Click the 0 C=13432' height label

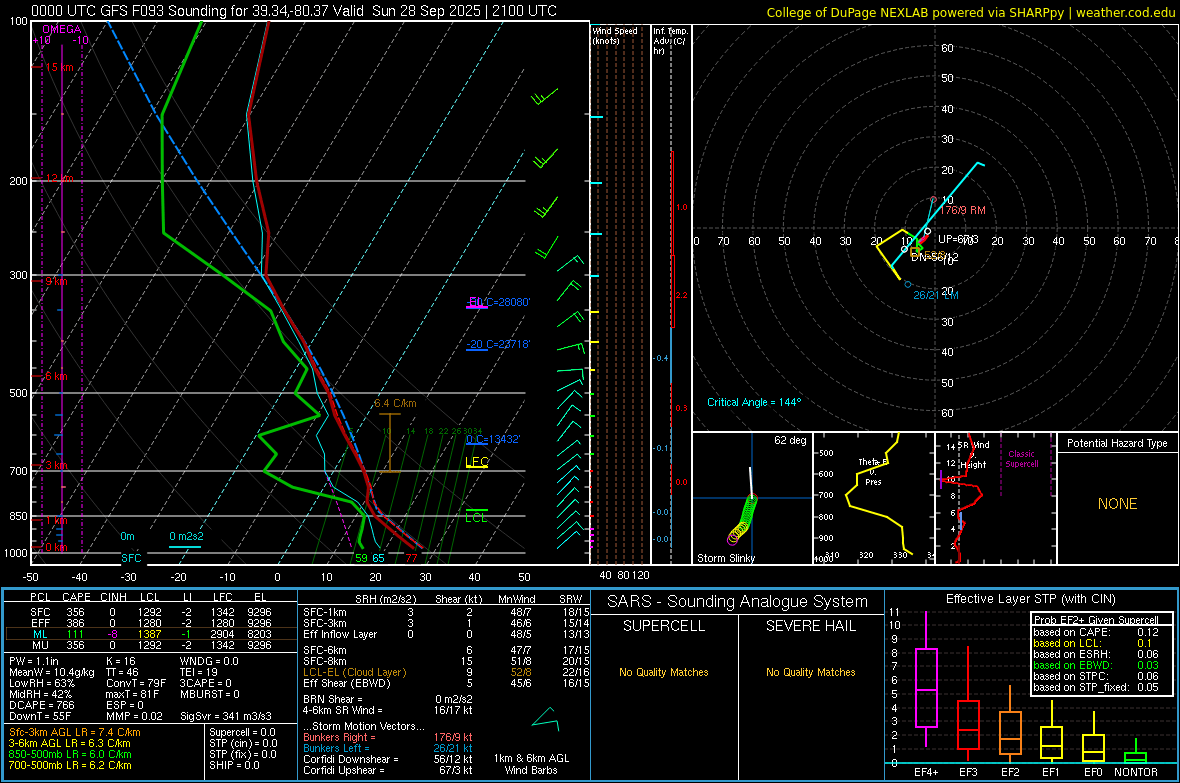493,439
